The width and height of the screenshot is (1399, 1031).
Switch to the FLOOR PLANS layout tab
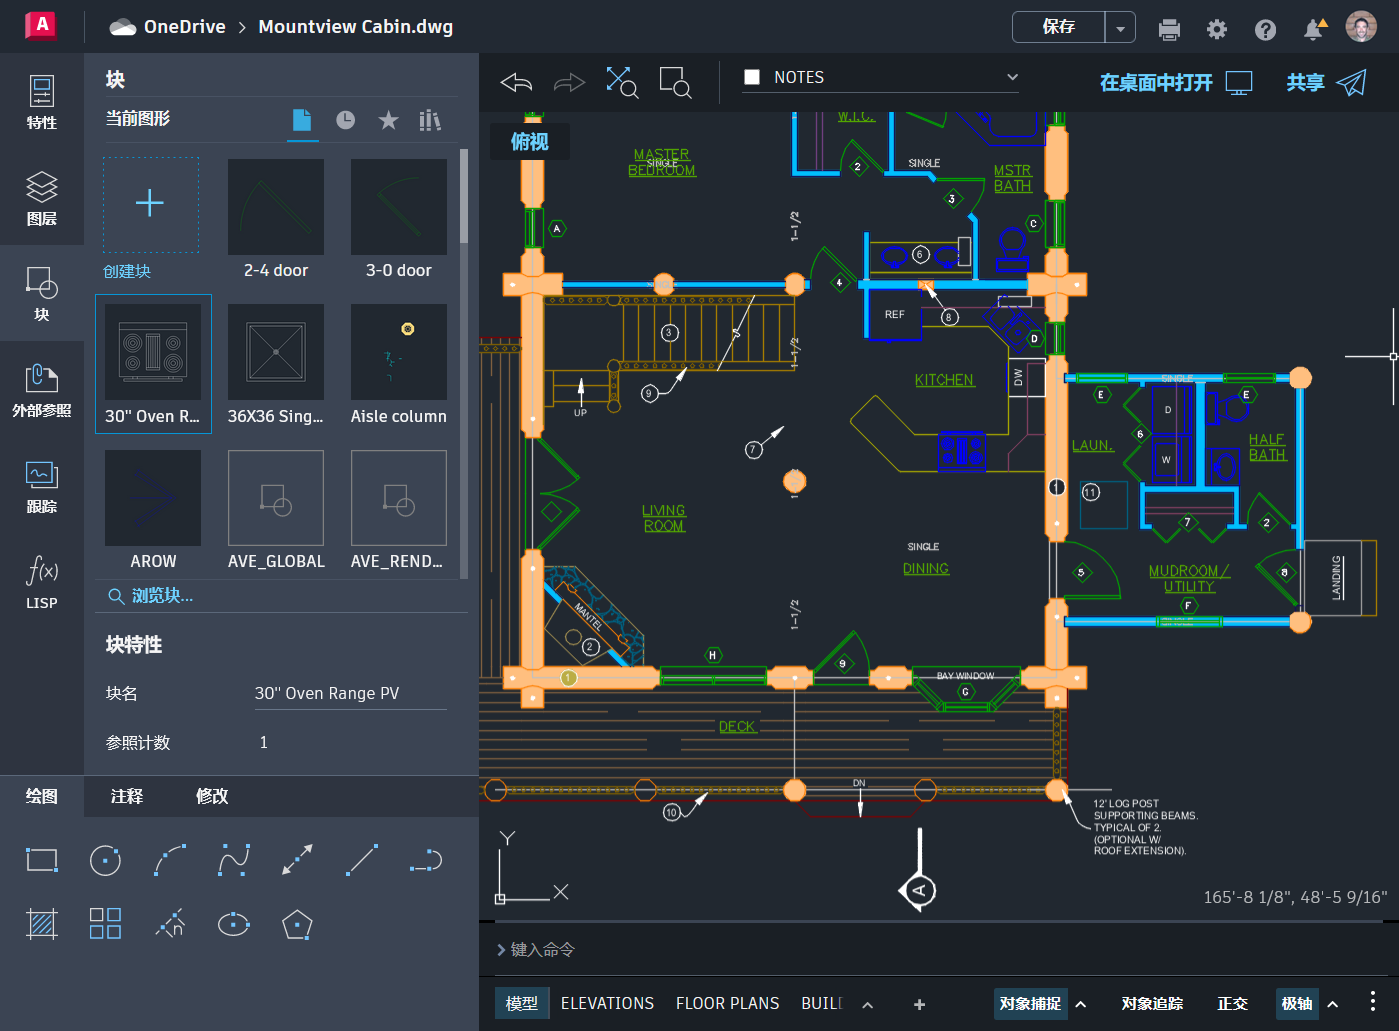tap(727, 1004)
